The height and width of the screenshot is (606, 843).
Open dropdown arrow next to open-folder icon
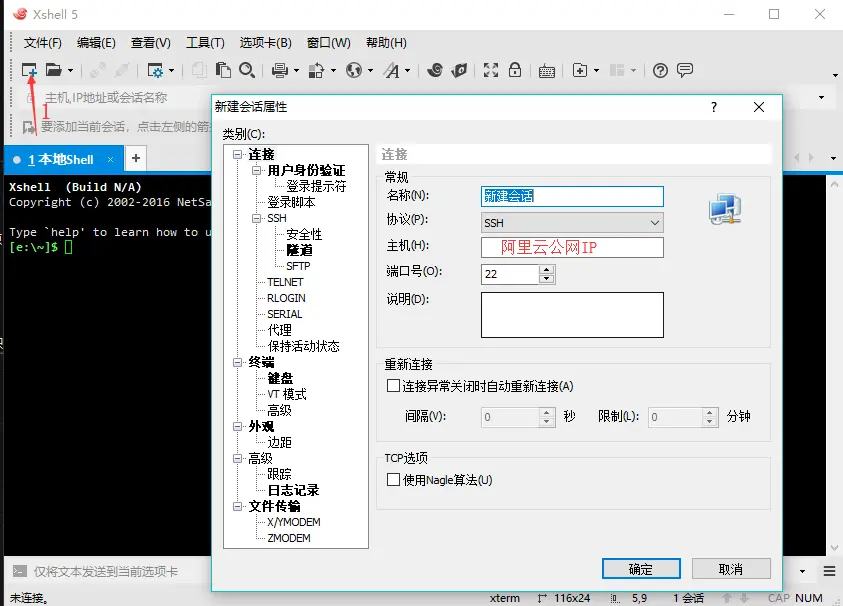click(x=70, y=70)
